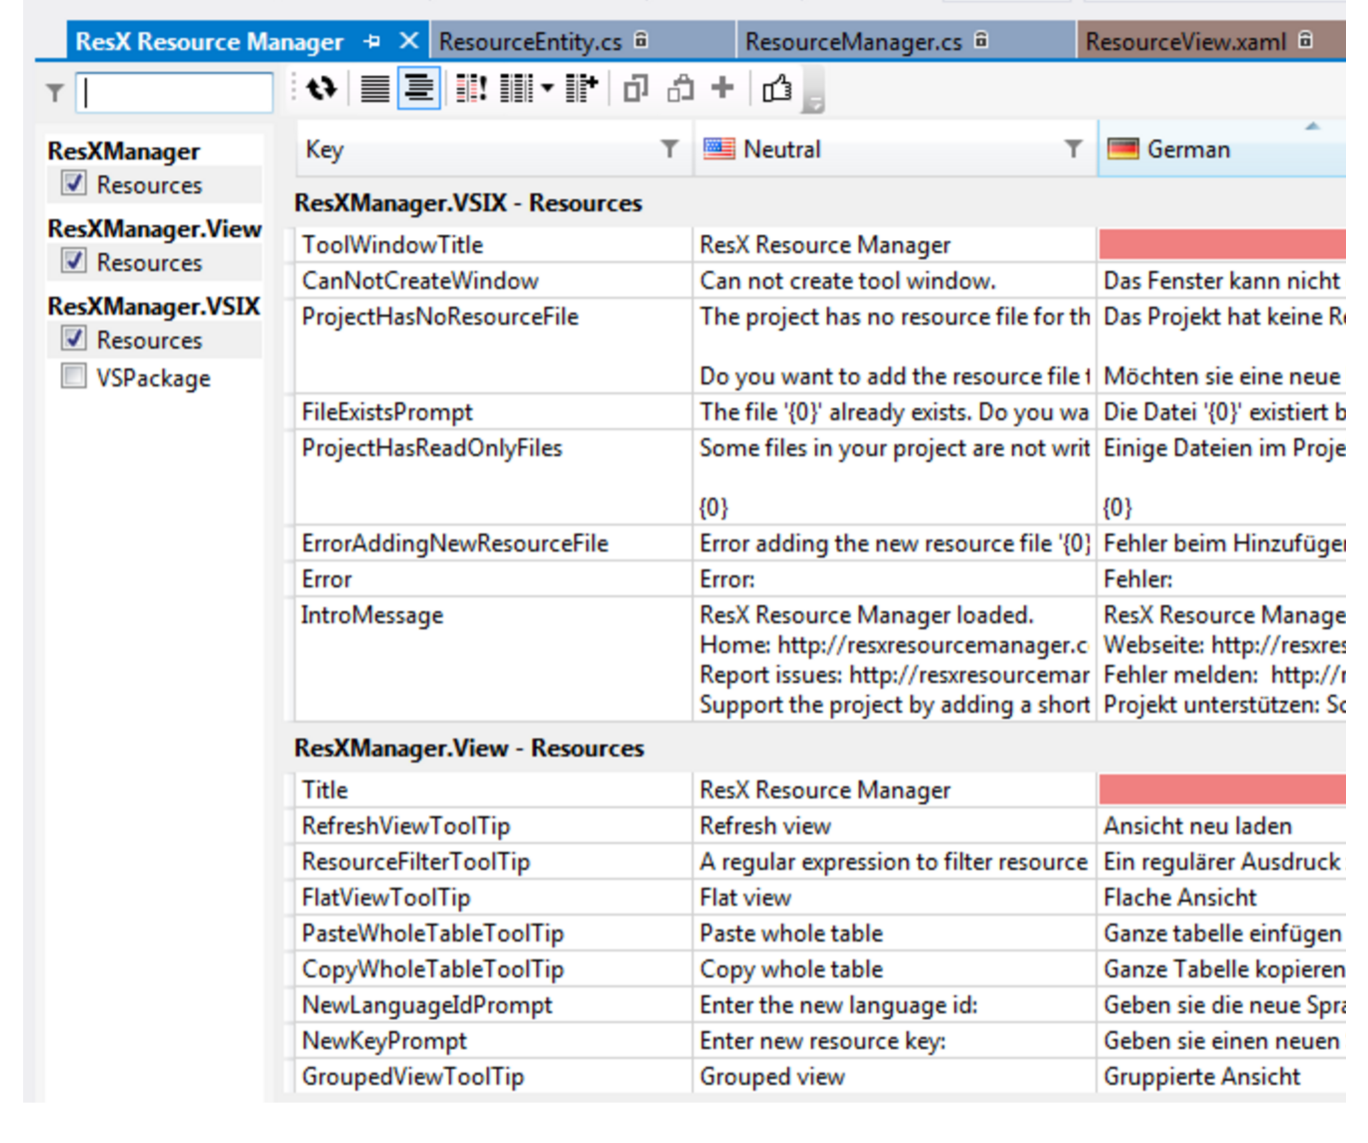Select the NewKeyPrompt key cell
Screen dimensions: 1368x1143
pyautogui.click(x=493, y=1041)
